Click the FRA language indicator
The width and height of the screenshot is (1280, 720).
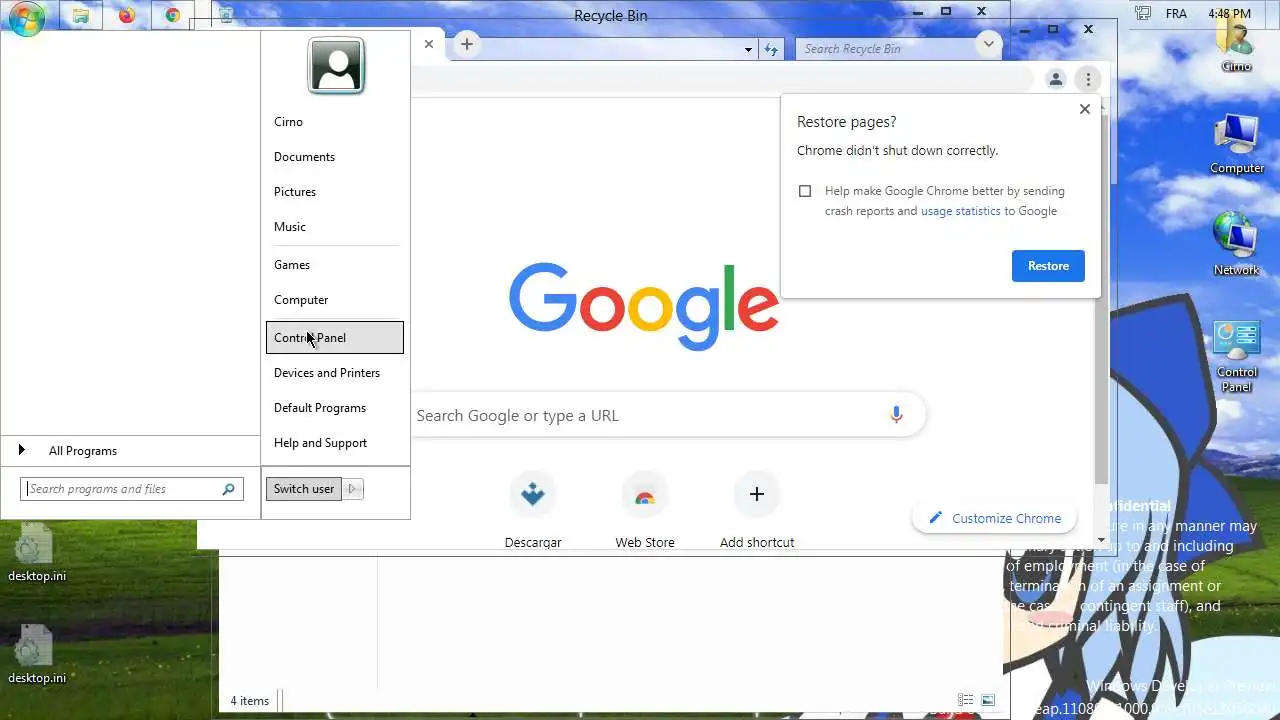1177,14
